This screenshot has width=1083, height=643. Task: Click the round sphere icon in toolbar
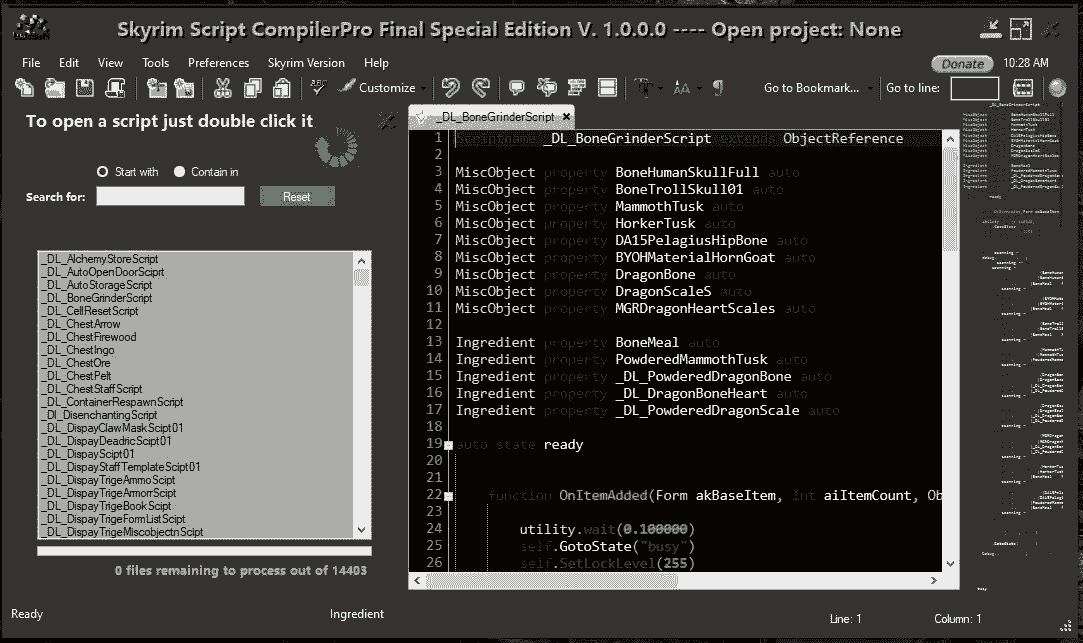tap(1057, 88)
